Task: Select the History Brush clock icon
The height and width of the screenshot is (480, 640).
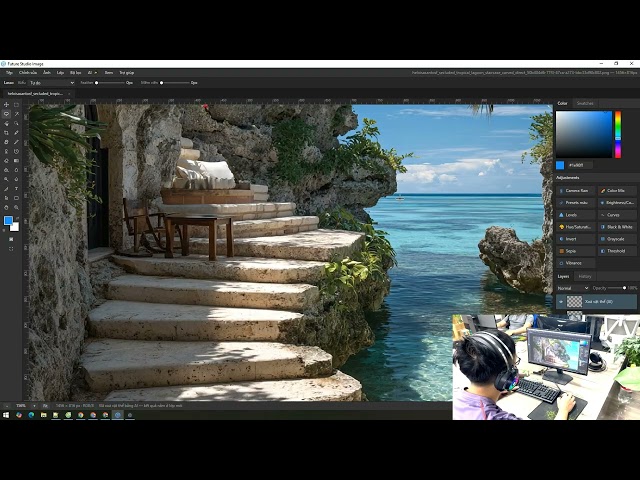Action: [16, 151]
